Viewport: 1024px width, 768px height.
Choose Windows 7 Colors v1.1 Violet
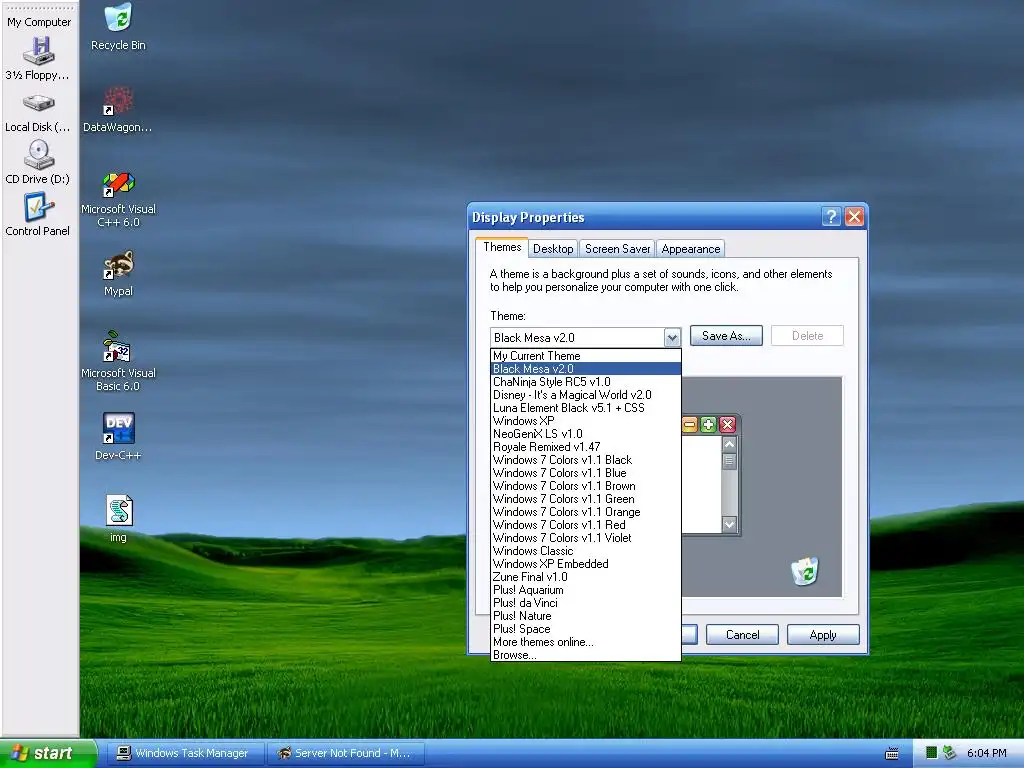pyautogui.click(x=586, y=538)
